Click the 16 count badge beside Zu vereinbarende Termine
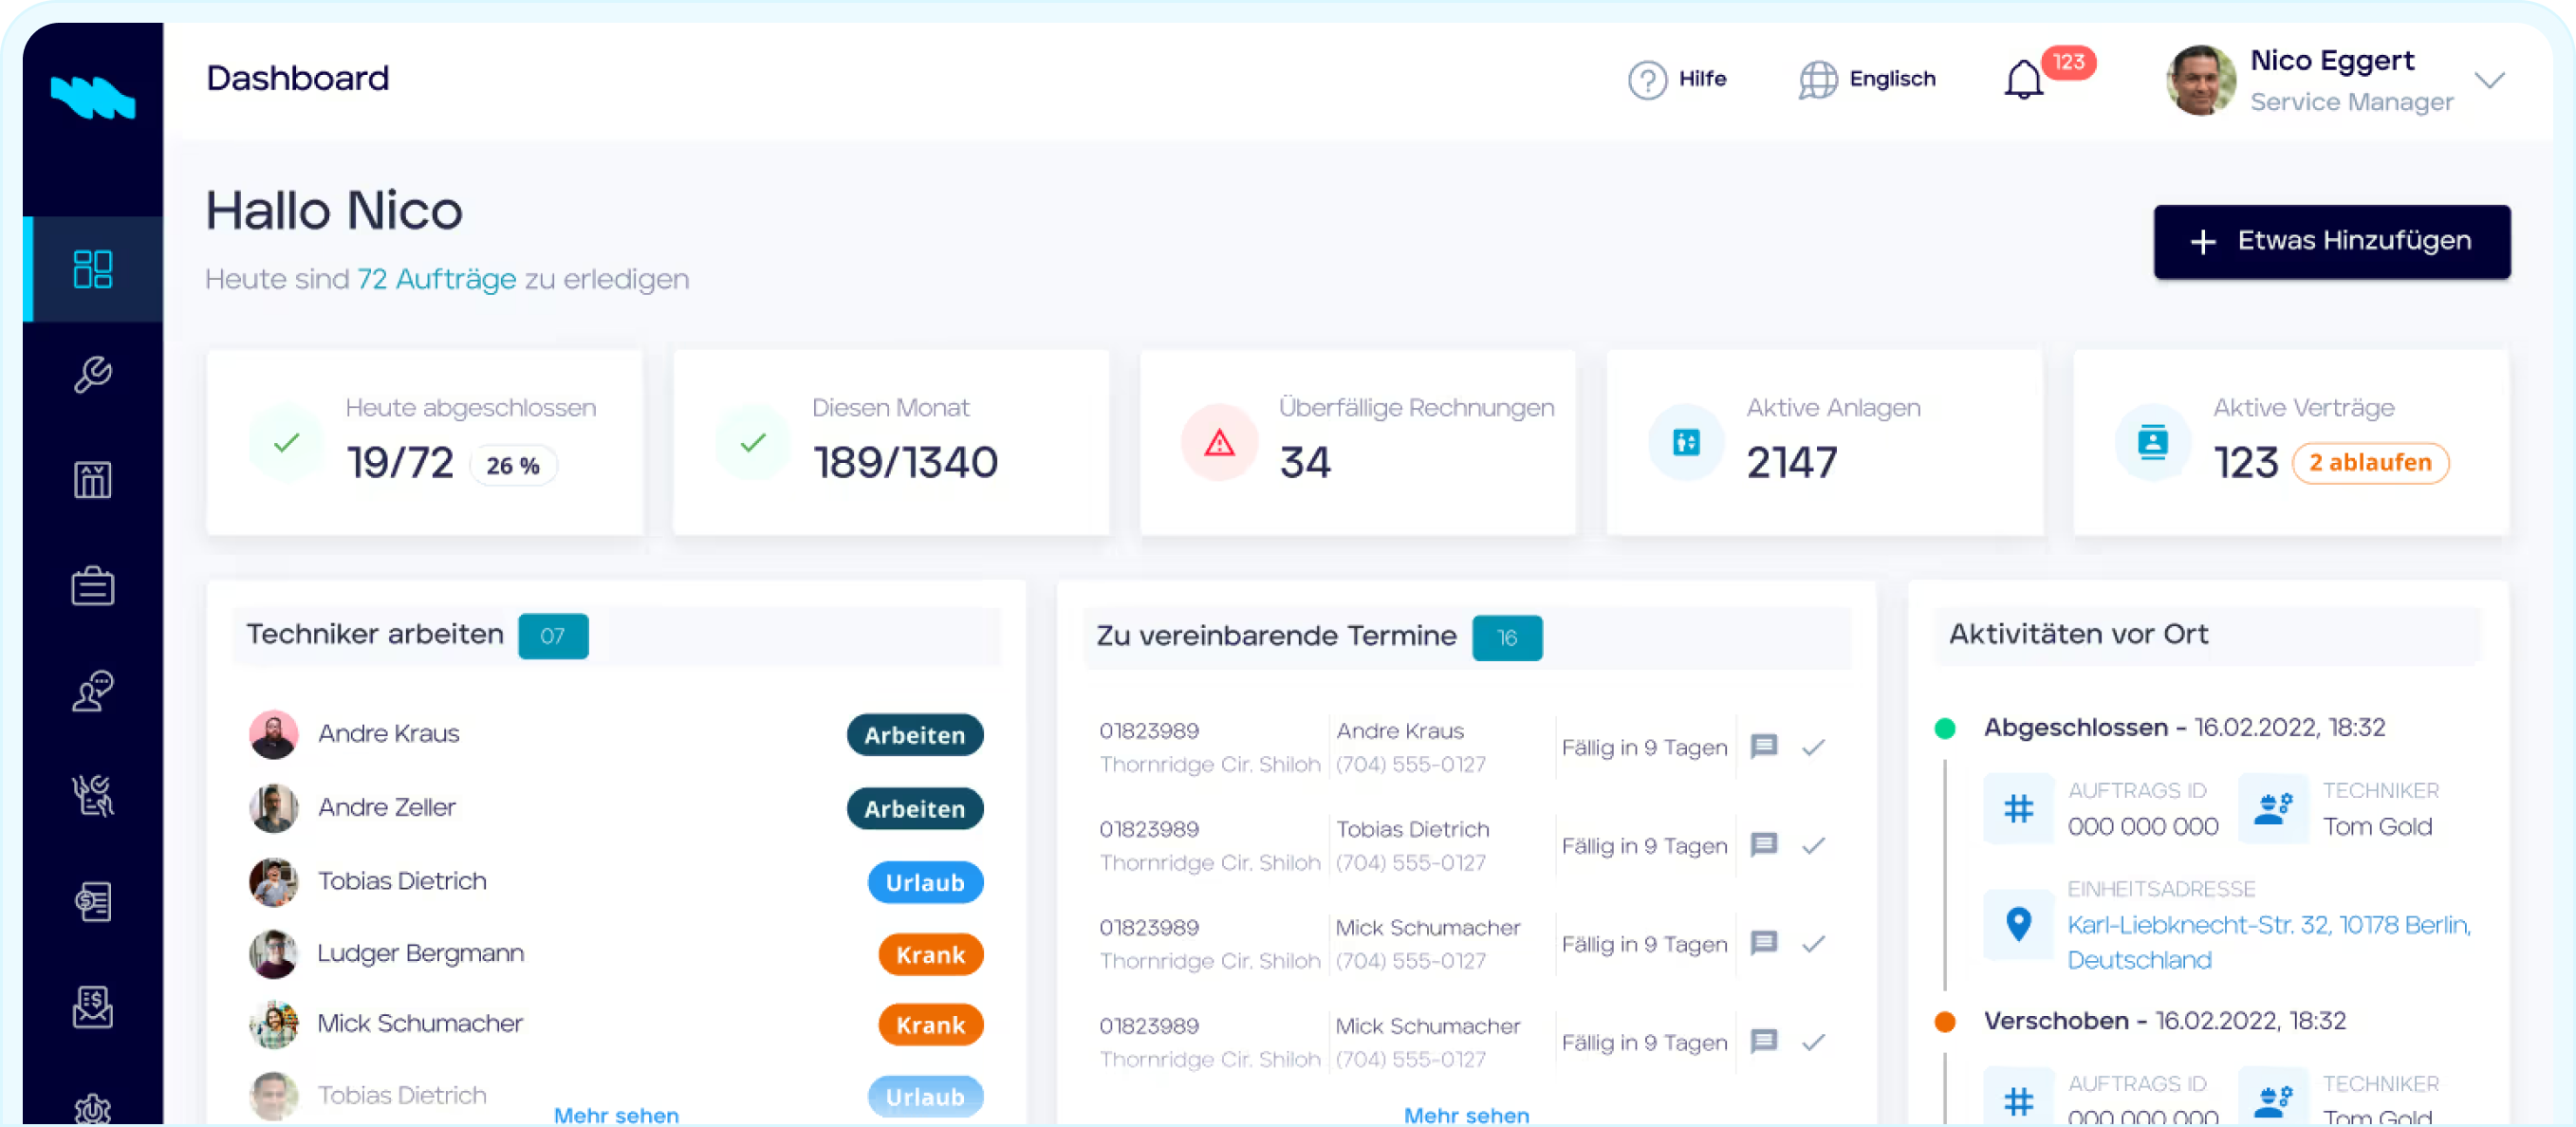Screen dimensions: 2576x1127 [x=1507, y=638]
